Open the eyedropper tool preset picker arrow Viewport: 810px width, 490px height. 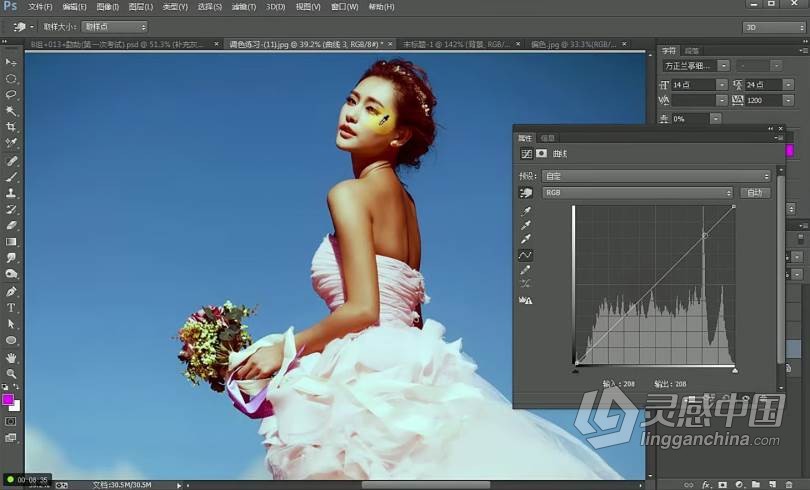click(x=32, y=27)
